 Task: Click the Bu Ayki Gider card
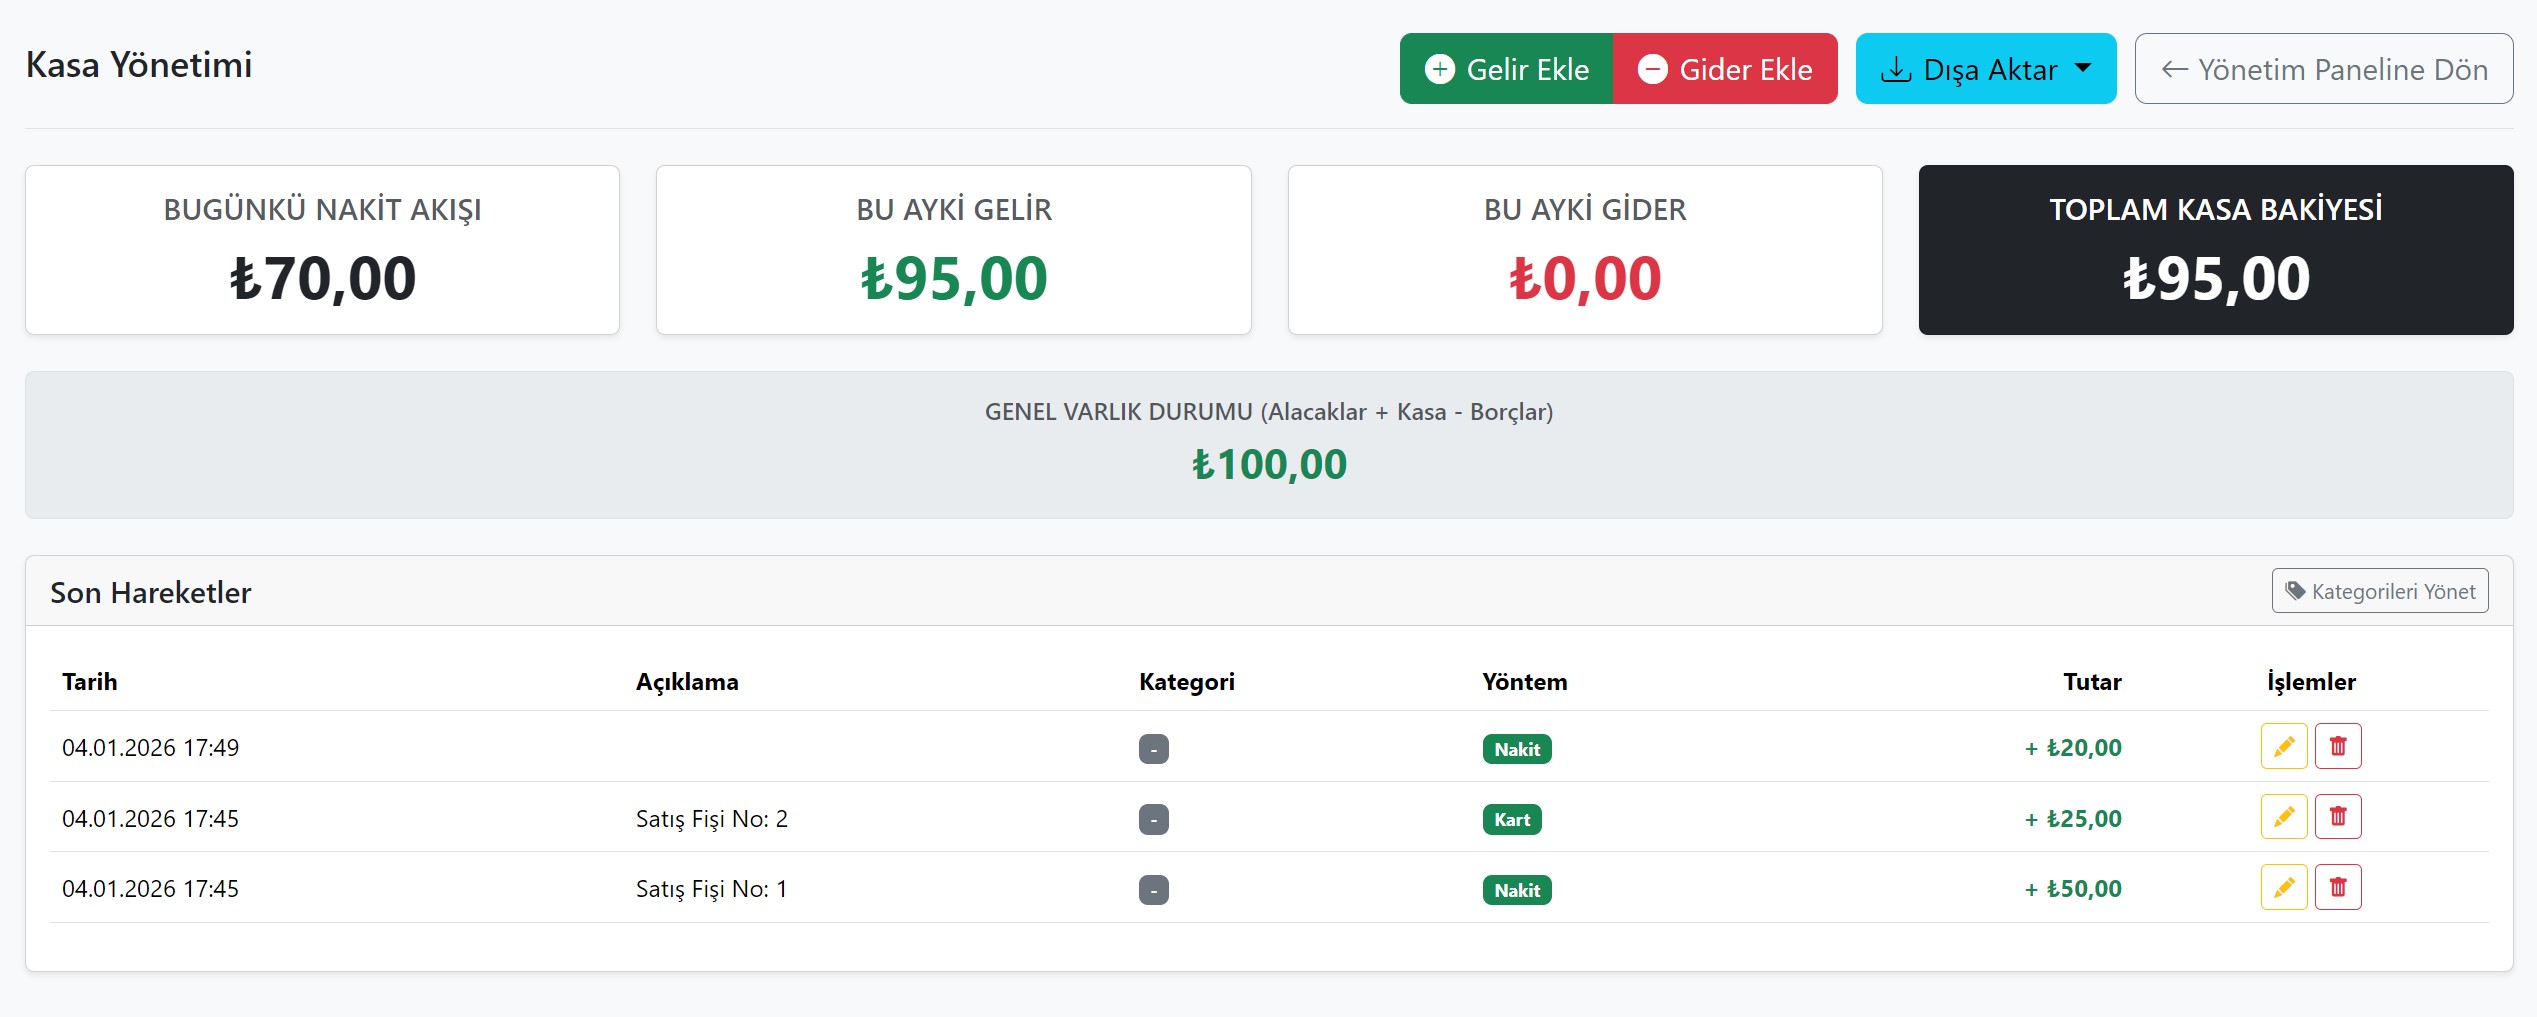[x=1584, y=250]
